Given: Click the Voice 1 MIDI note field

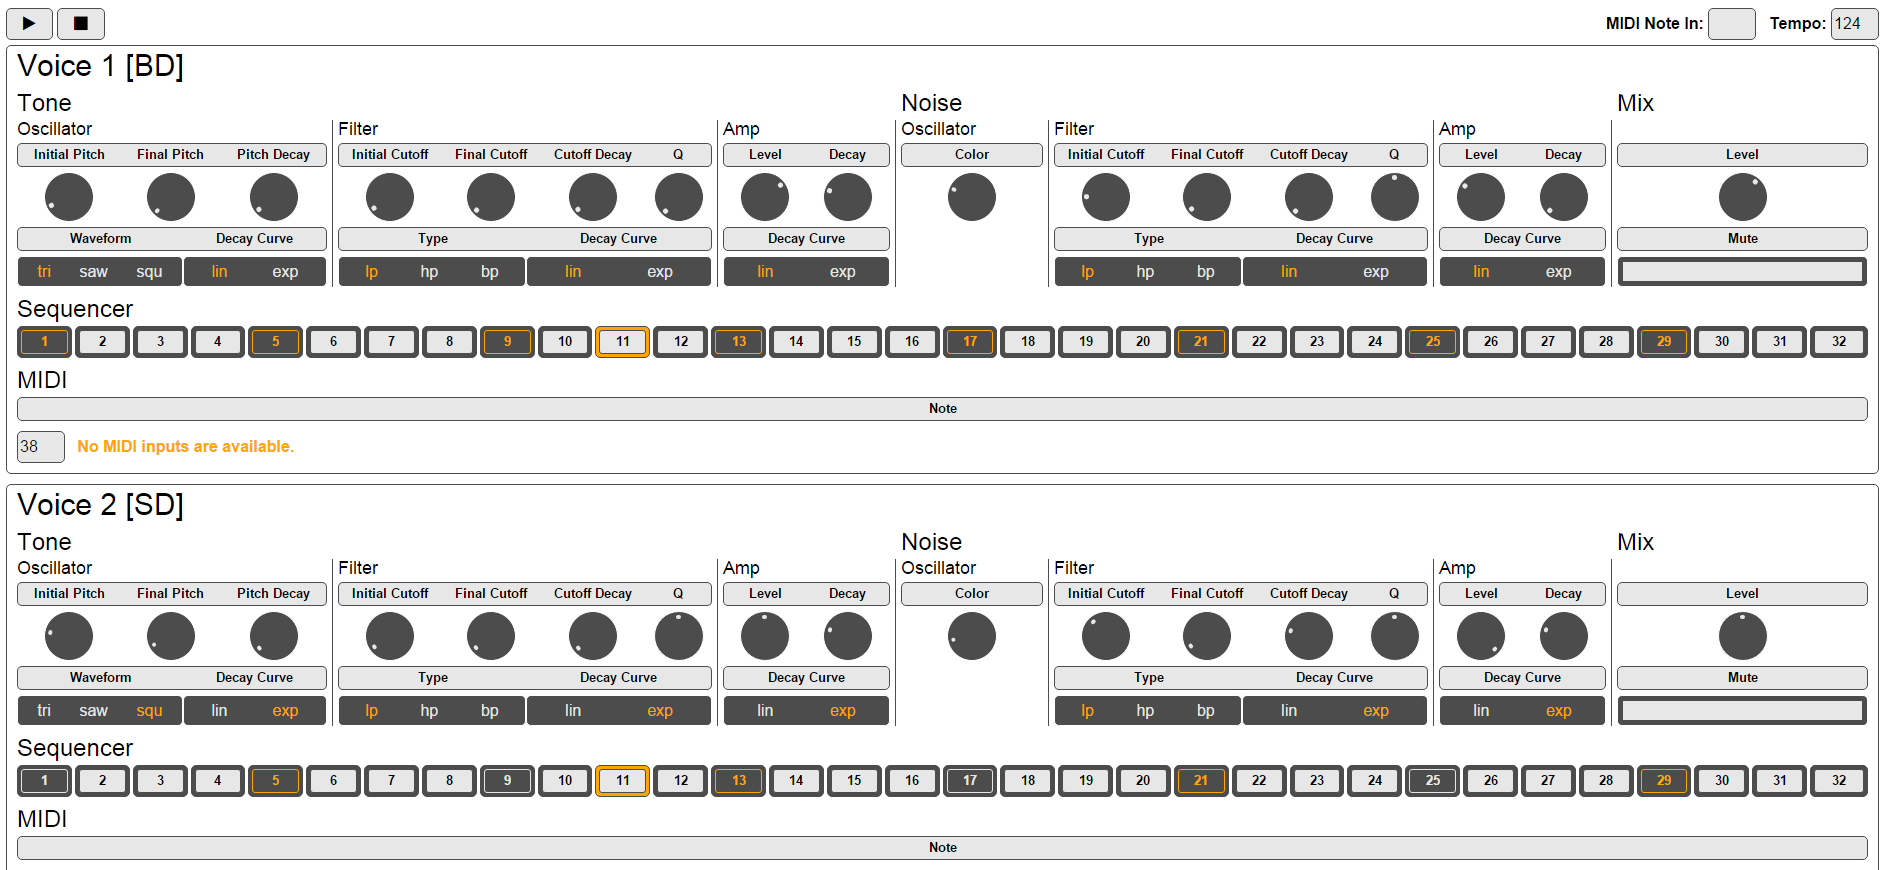Looking at the screenshot, I should point(41,447).
